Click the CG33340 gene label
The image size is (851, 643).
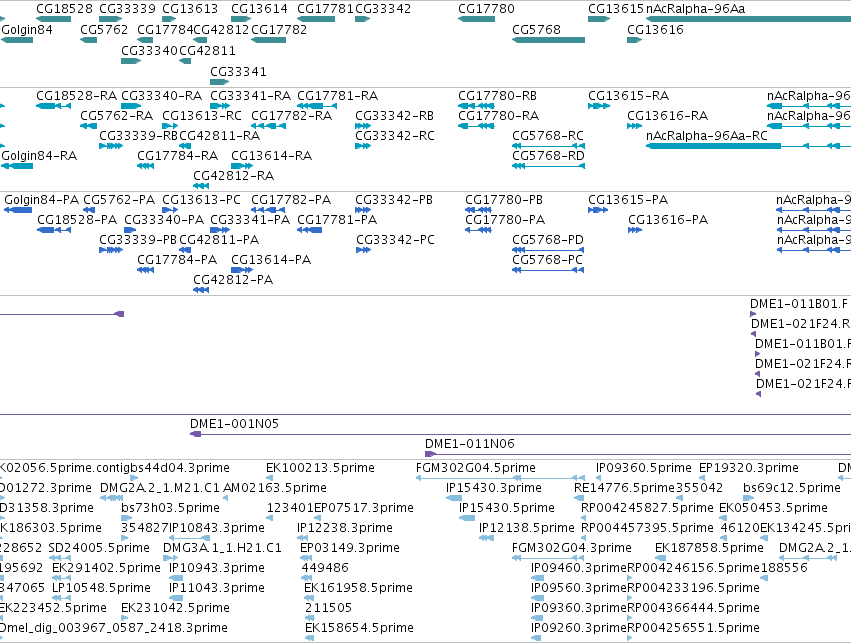coord(149,50)
